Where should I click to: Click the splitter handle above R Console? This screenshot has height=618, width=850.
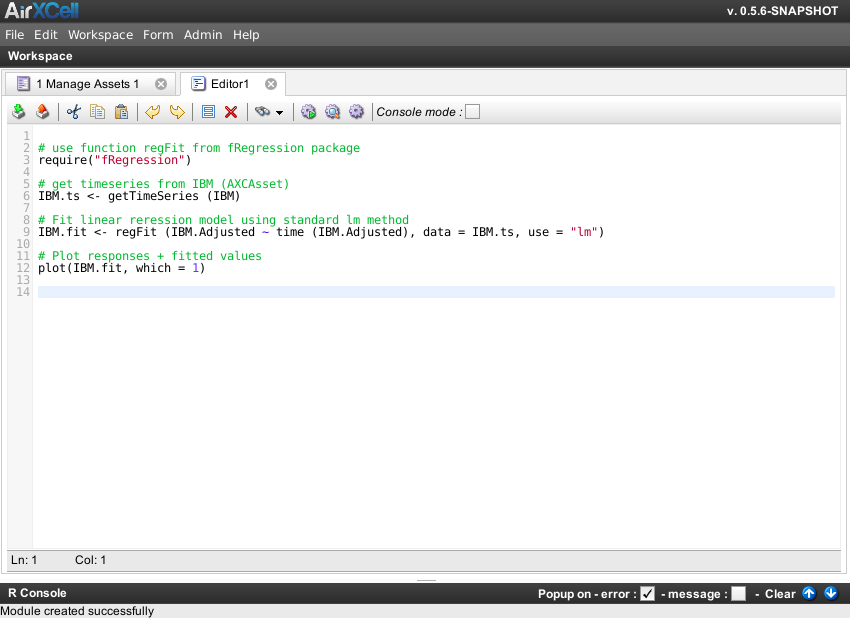click(426, 581)
